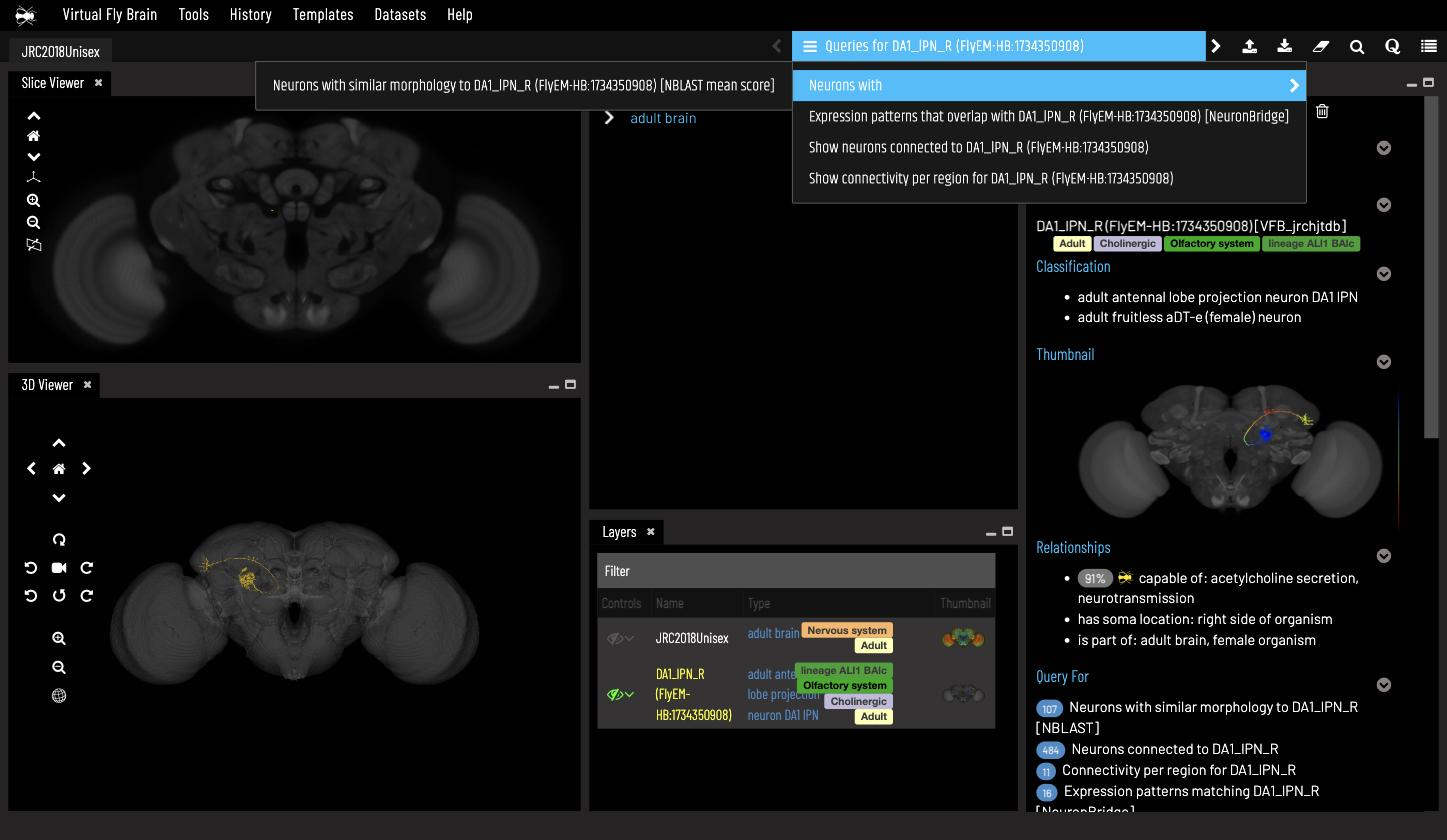This screenshot has height=840, width=1447.
Task: Click the JRC2018Unisex layer thumbnail
Action: (x=963, y=638)
